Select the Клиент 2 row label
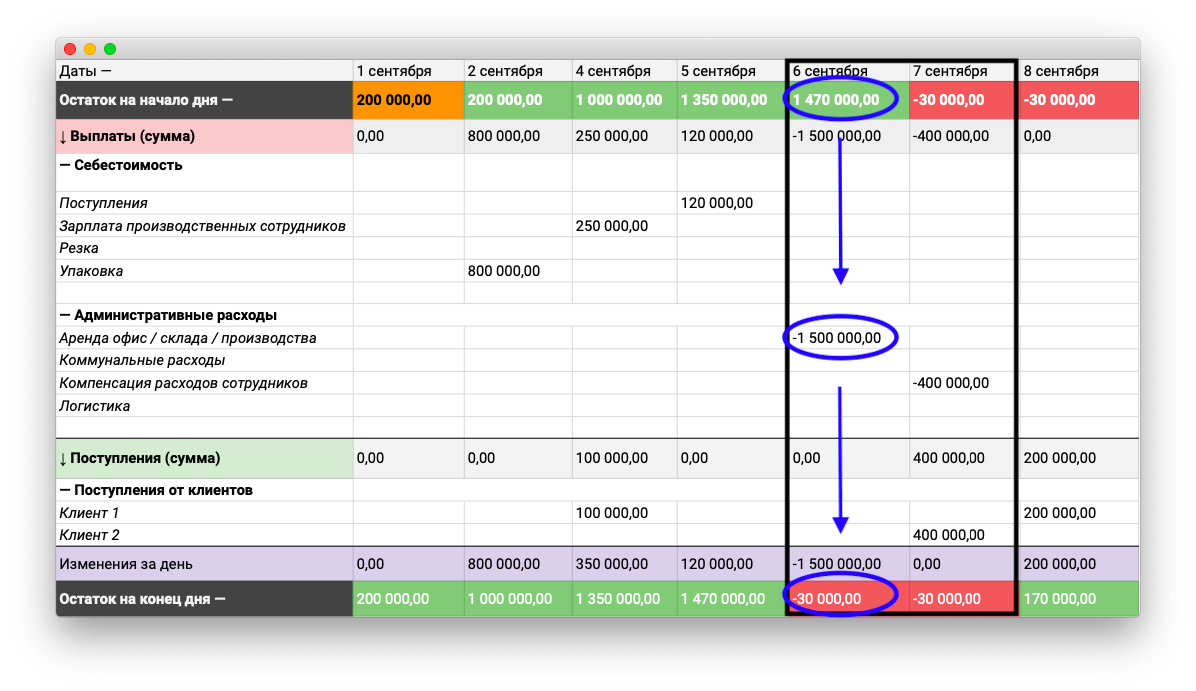This screenshot has width=1196, height=691. click(x=90, y=535)
